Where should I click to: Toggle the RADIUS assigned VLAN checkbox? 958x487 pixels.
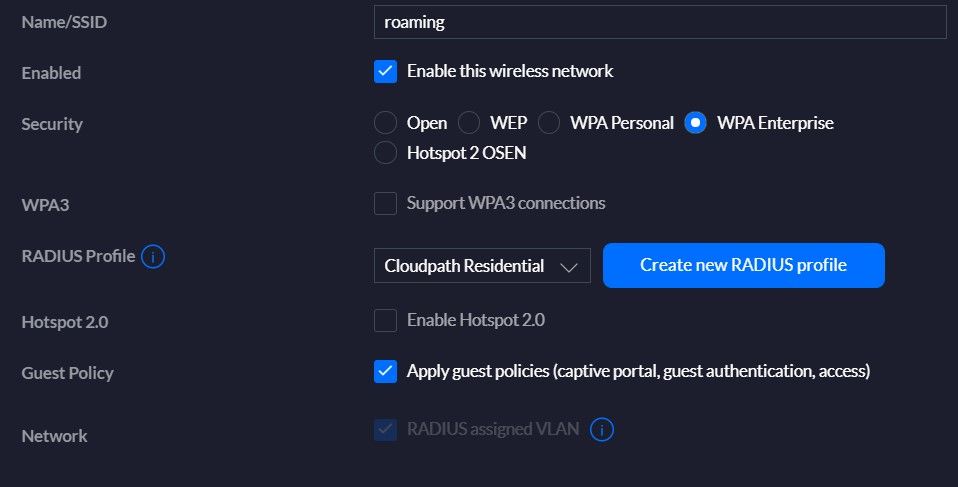[385, 430]
